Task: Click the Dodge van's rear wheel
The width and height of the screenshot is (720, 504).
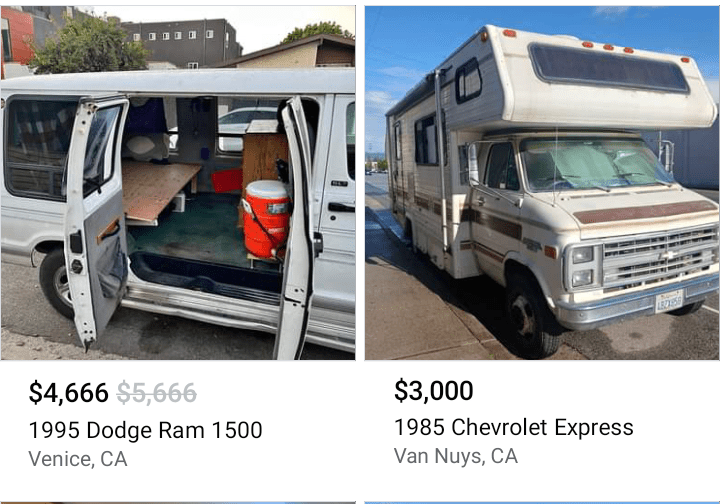Action: [x=57, y=284]
